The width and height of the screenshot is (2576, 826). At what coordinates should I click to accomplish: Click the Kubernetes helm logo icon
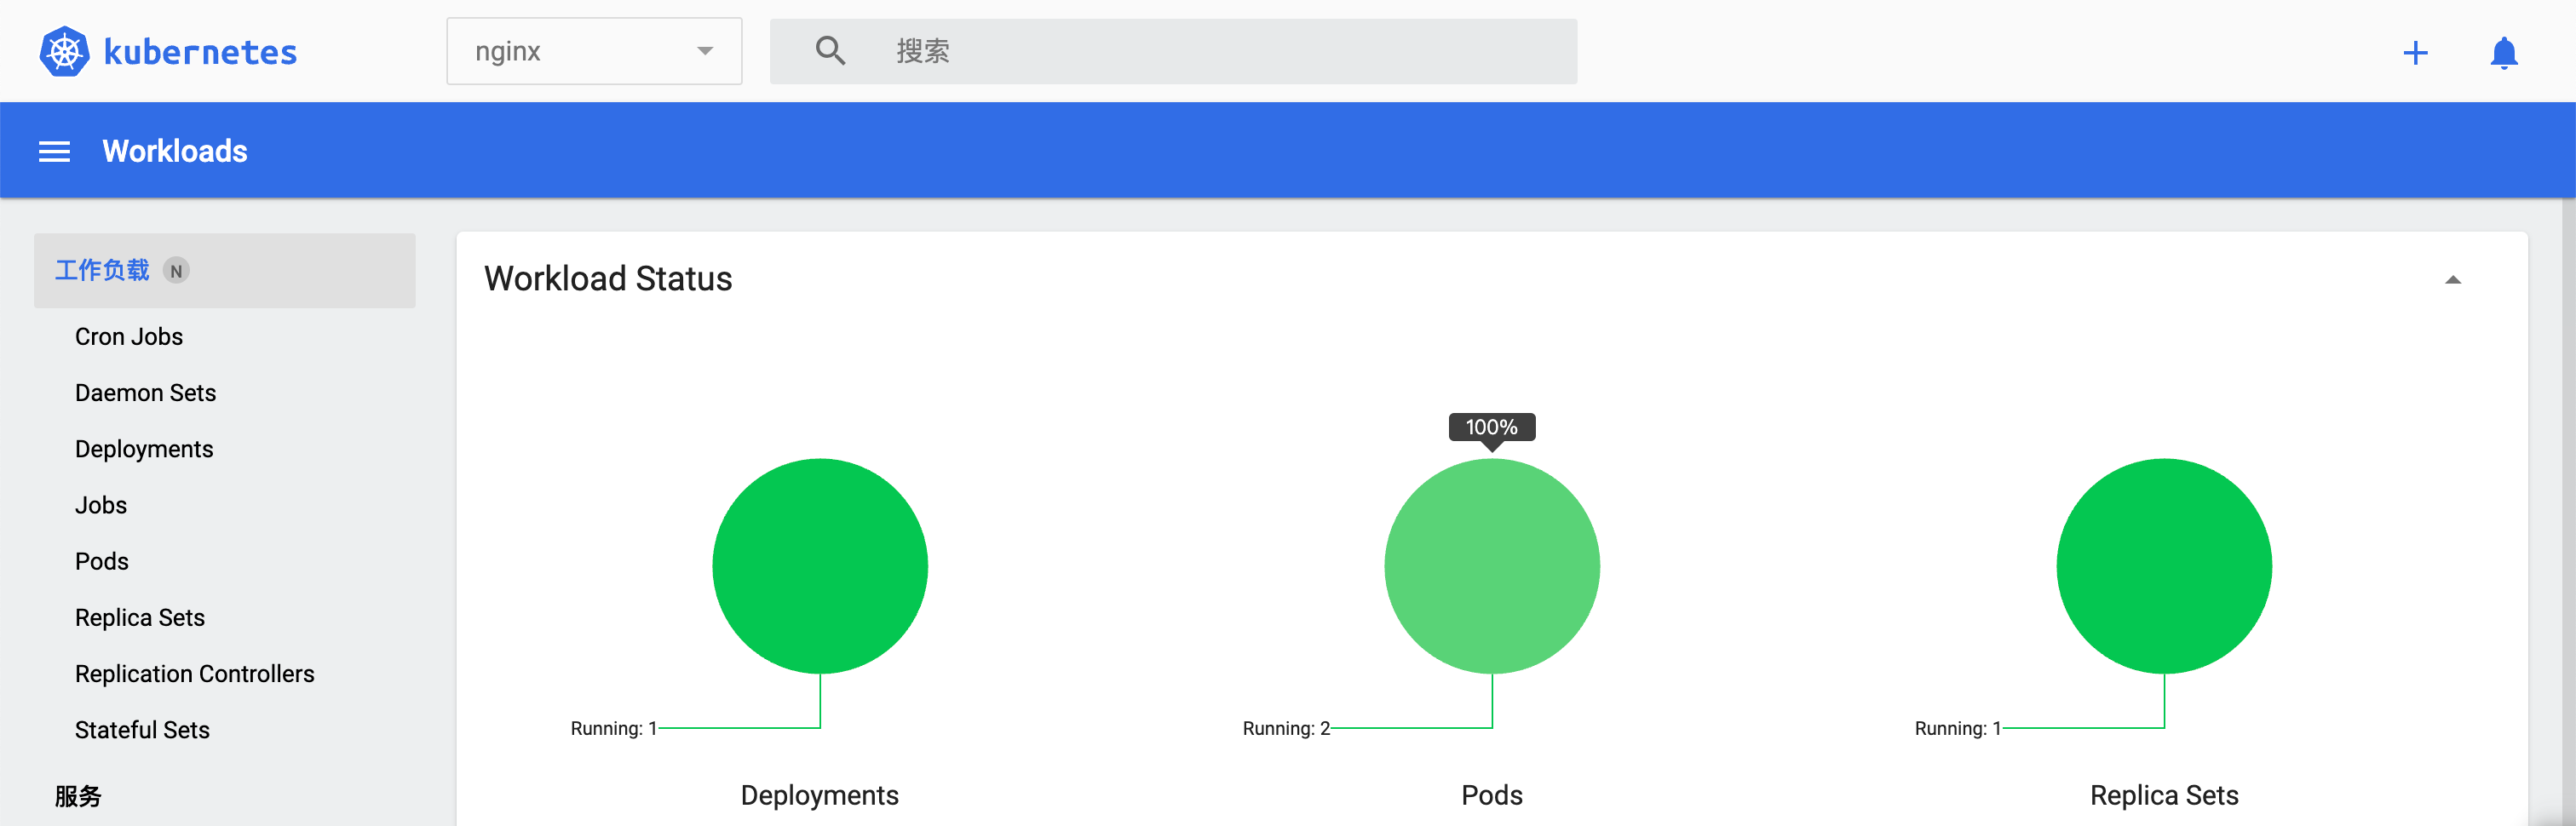(64, 51)
